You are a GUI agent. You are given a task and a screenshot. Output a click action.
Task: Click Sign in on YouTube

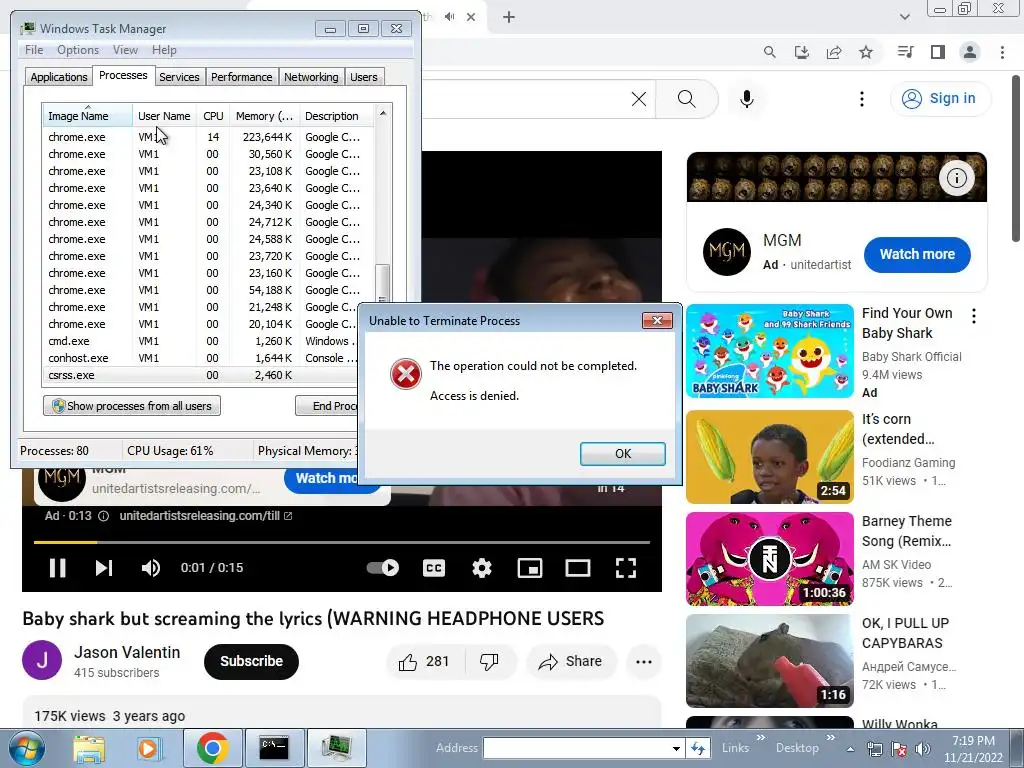coord(939,98)
